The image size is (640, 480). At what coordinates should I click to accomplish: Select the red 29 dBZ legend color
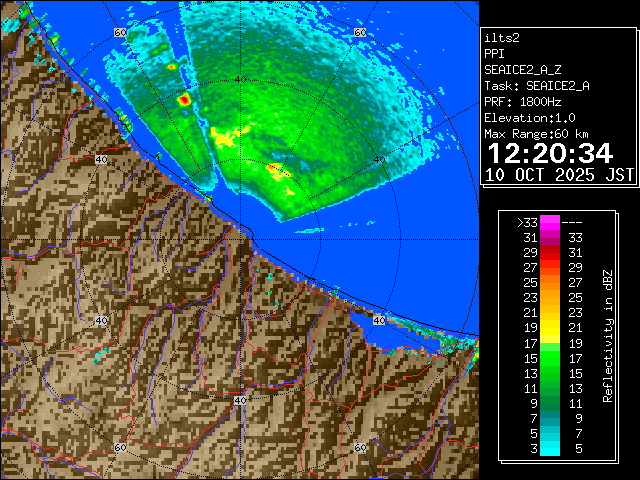point(550,254)
